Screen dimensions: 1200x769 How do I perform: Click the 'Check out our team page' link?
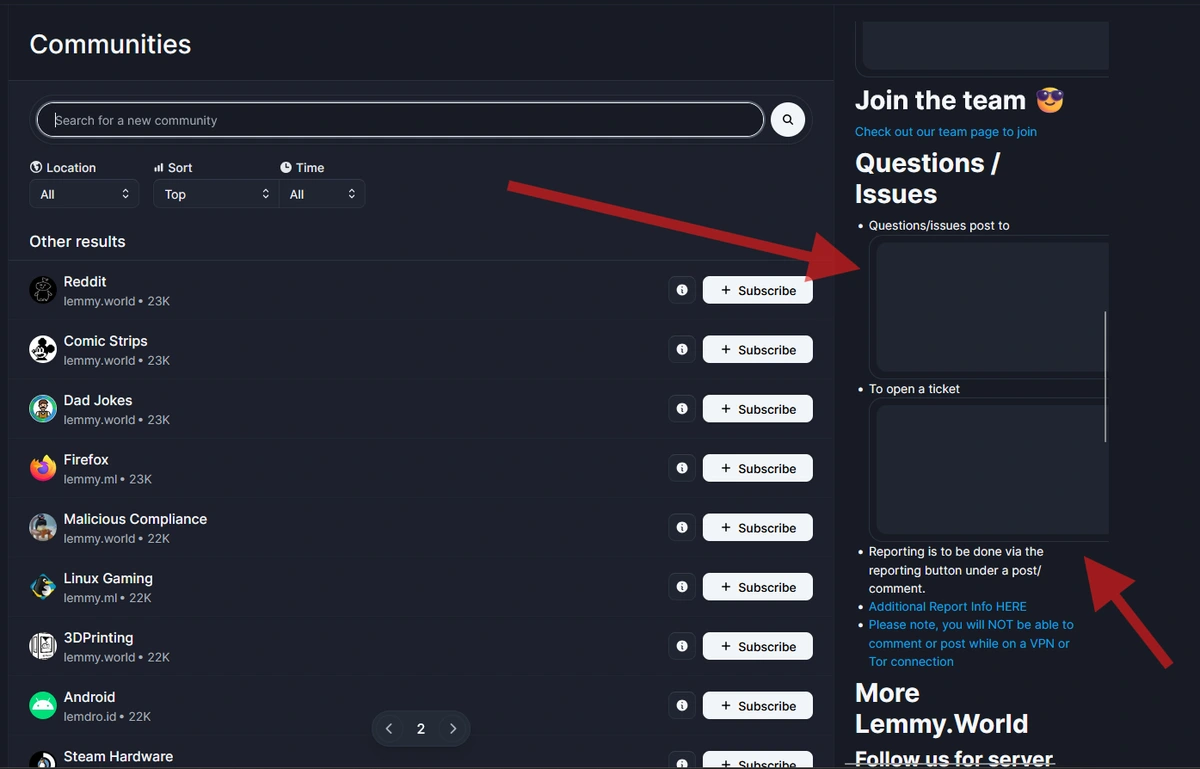pyautogui.click(x=946, y=132)
